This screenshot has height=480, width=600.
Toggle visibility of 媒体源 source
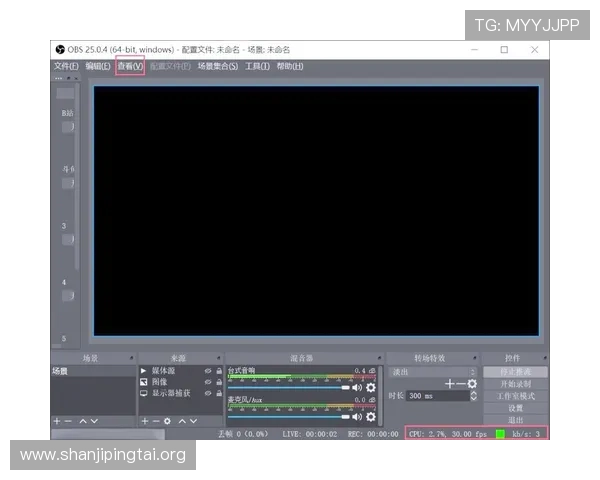coord(208,371)
